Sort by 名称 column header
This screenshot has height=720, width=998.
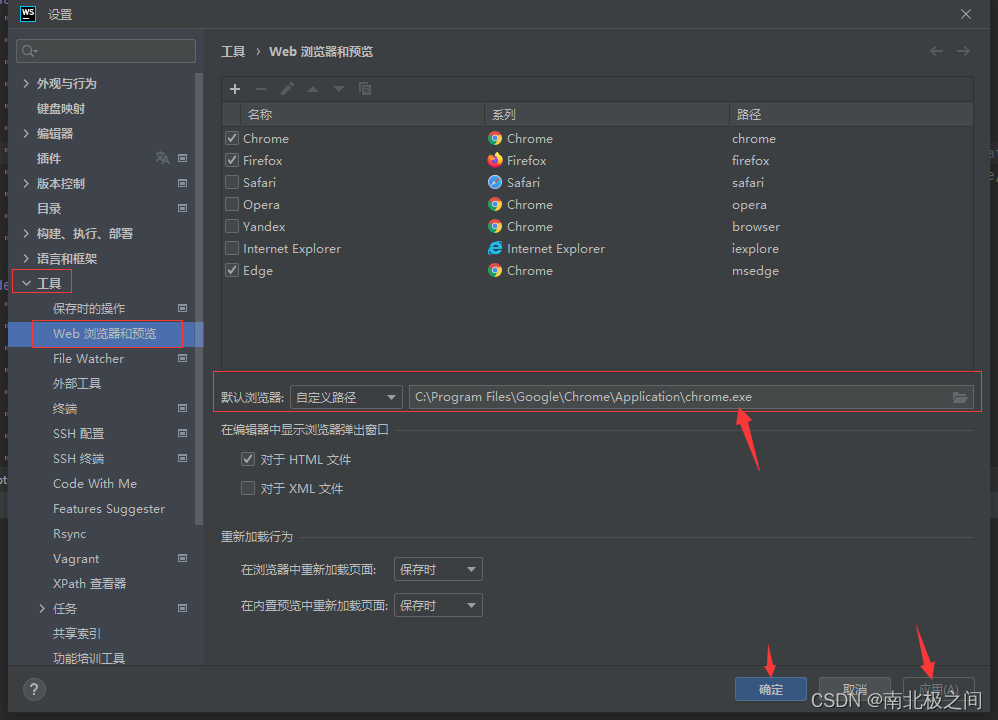tap(362, 115)
